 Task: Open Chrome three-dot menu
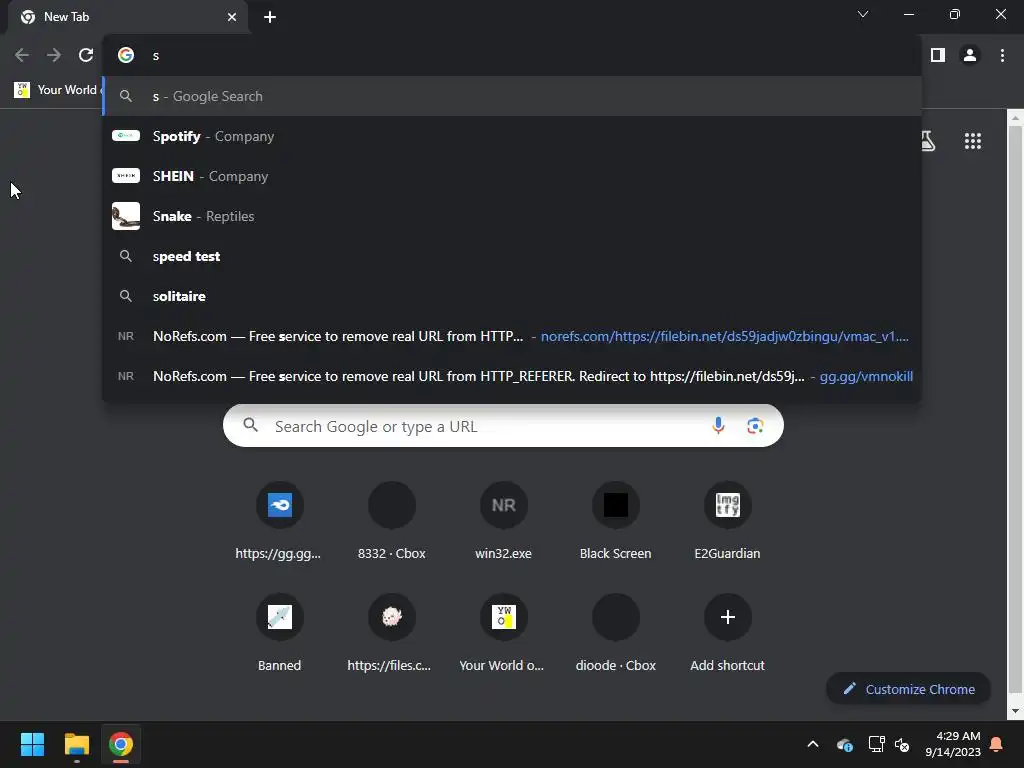[x=1002, y=56]
